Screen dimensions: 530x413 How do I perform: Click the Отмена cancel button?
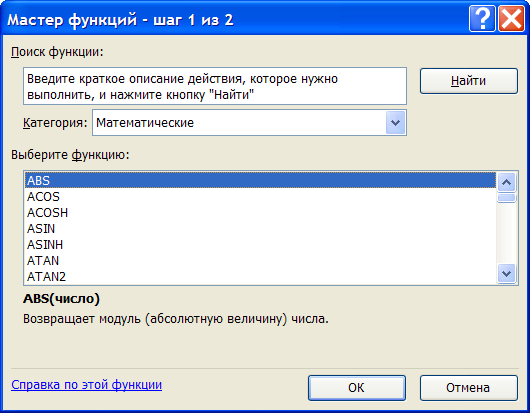468,388
